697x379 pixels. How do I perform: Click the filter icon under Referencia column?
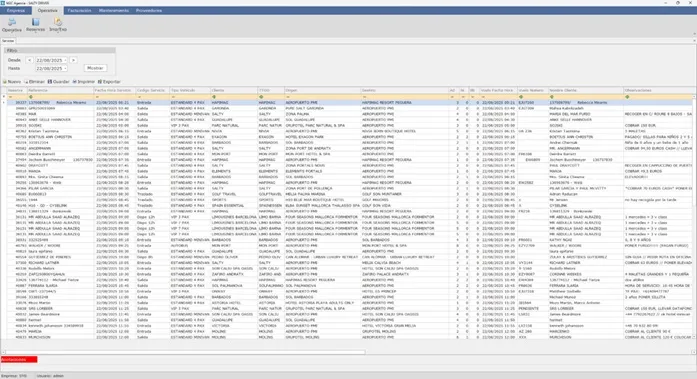[31, 96]
